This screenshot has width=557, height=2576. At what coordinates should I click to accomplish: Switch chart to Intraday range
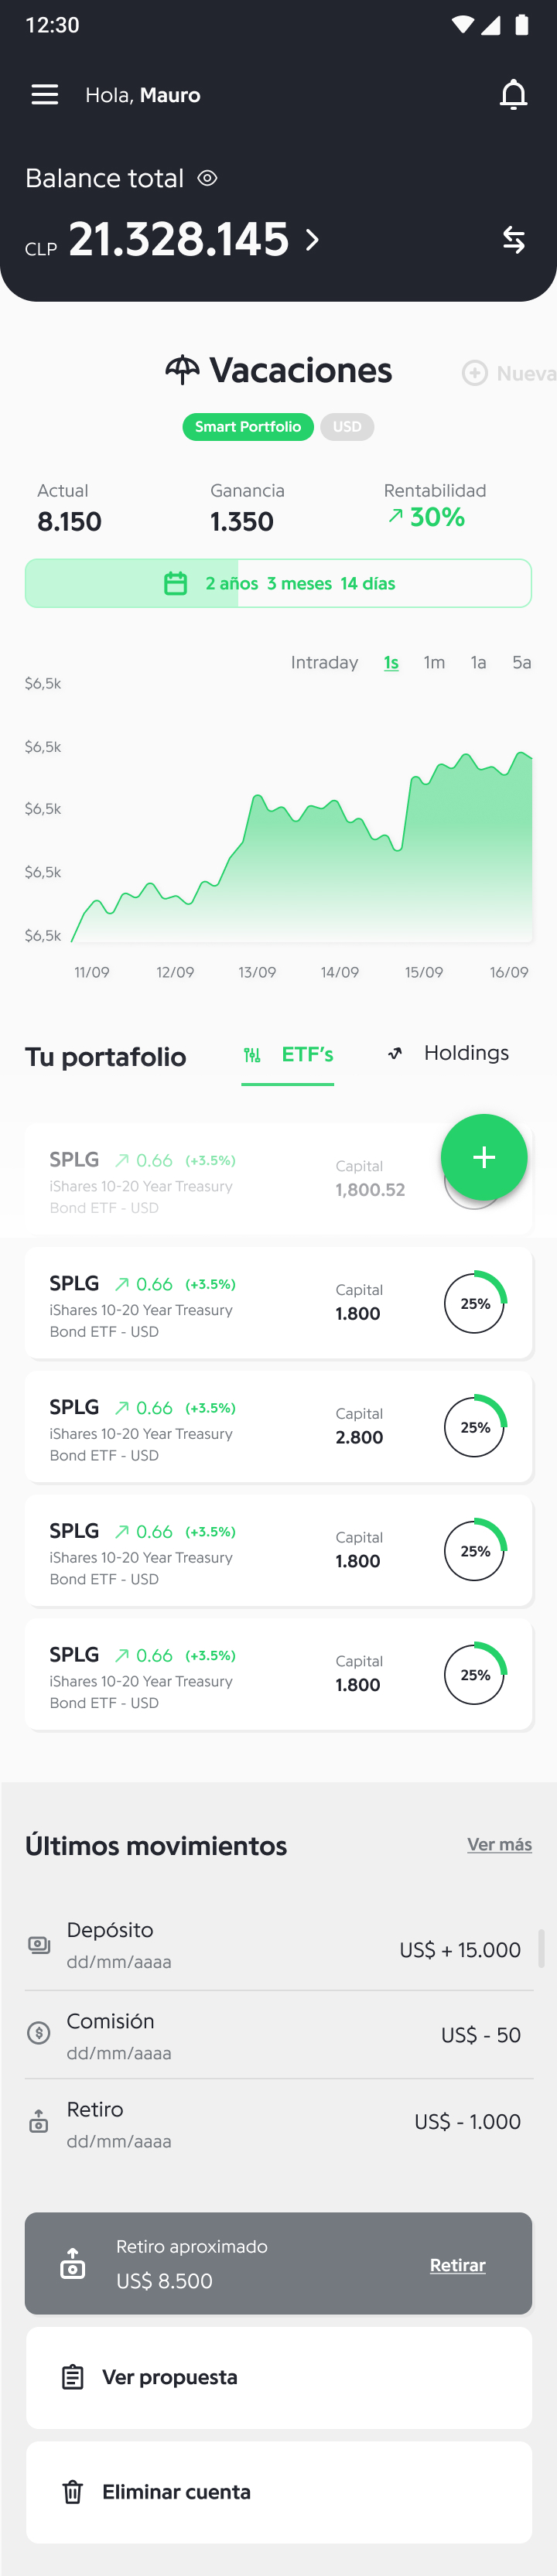point(324,662)
